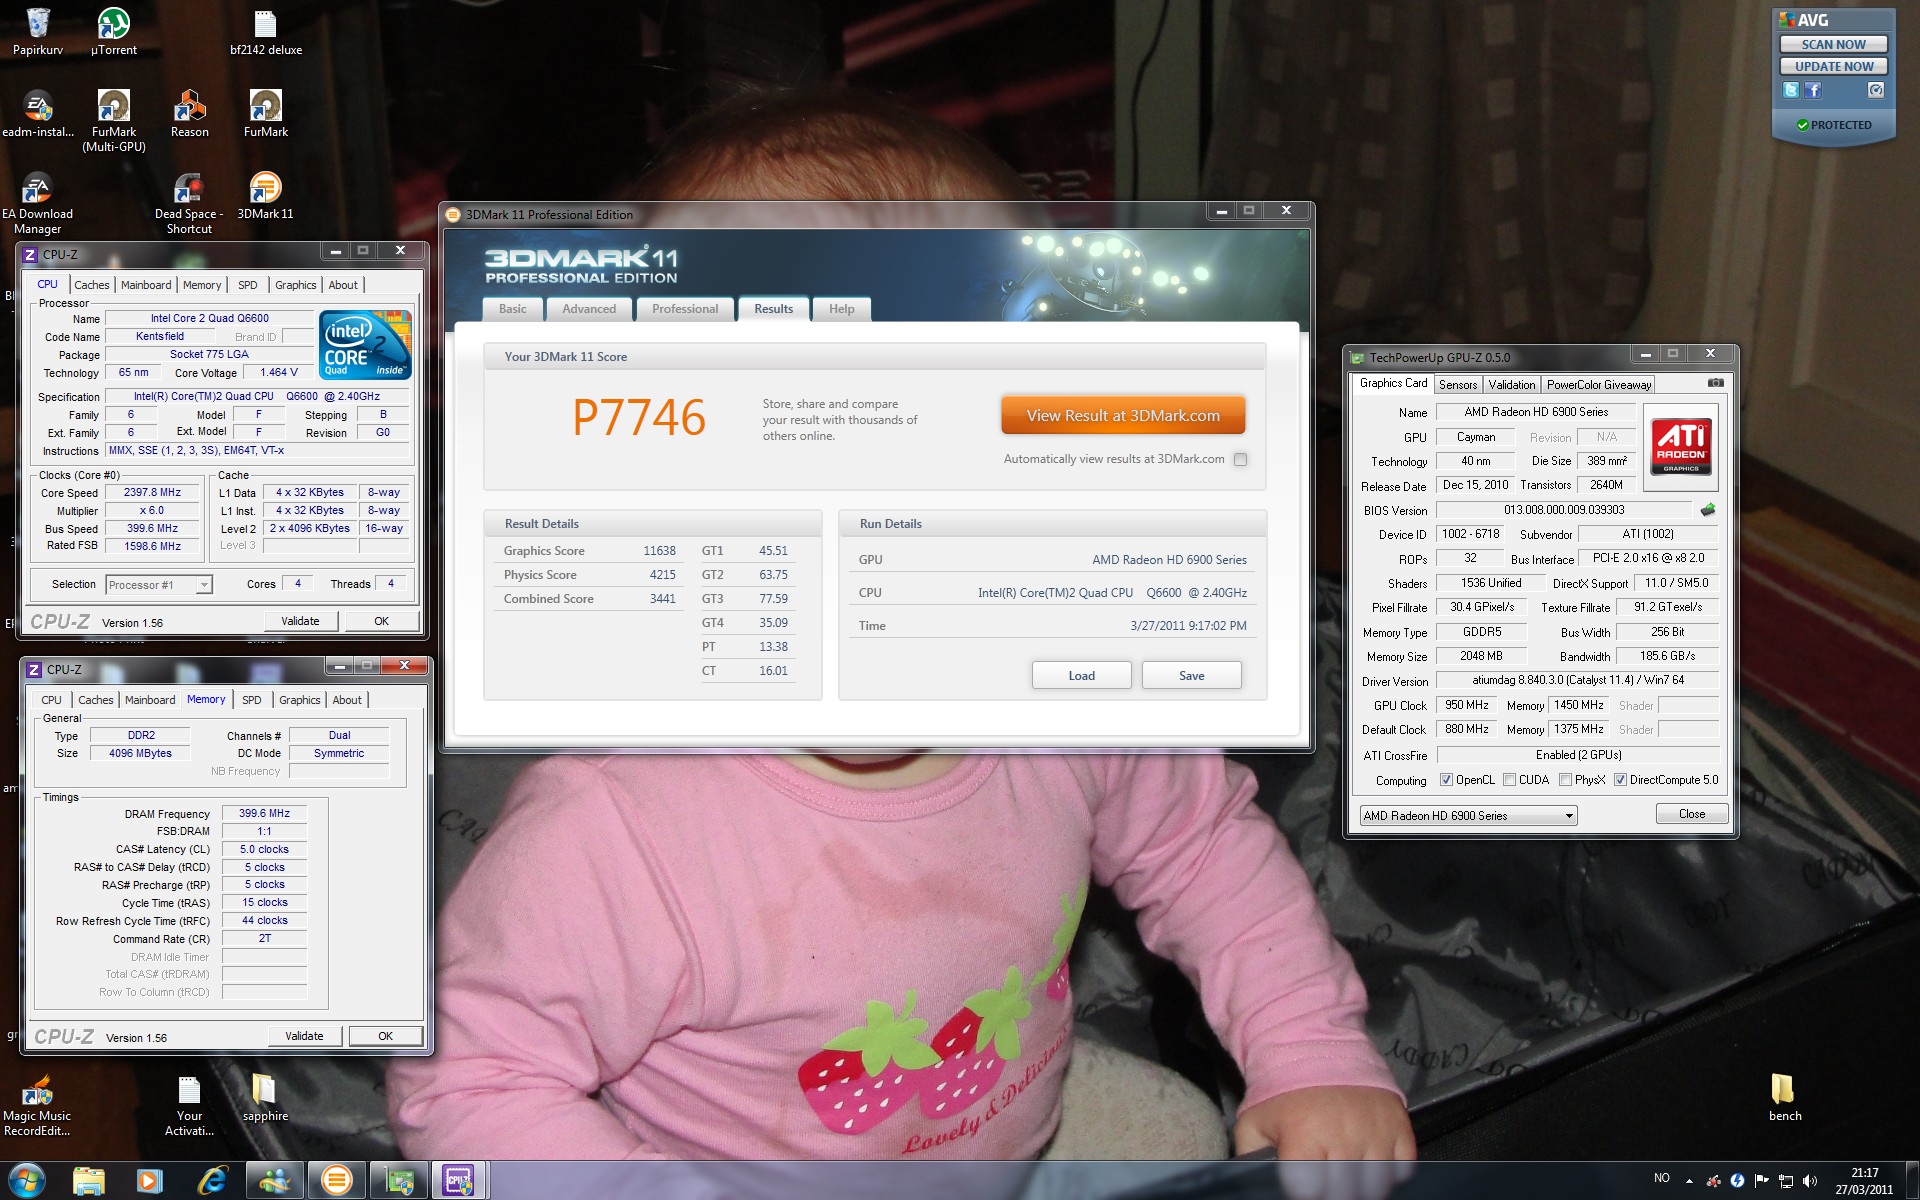Viewport: 1920px width, 1200px height.
Task: Switch to the Sensors tab in GPU-Z
Action: [x=1457, y=385]
